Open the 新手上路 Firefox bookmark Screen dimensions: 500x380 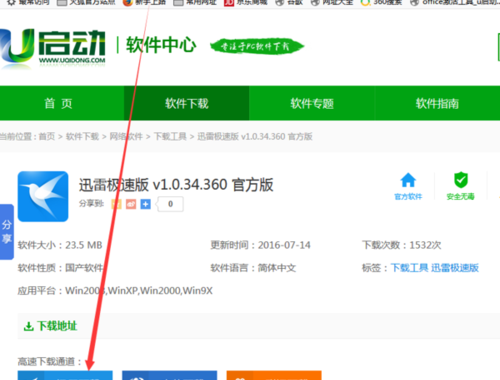point(145,3)
